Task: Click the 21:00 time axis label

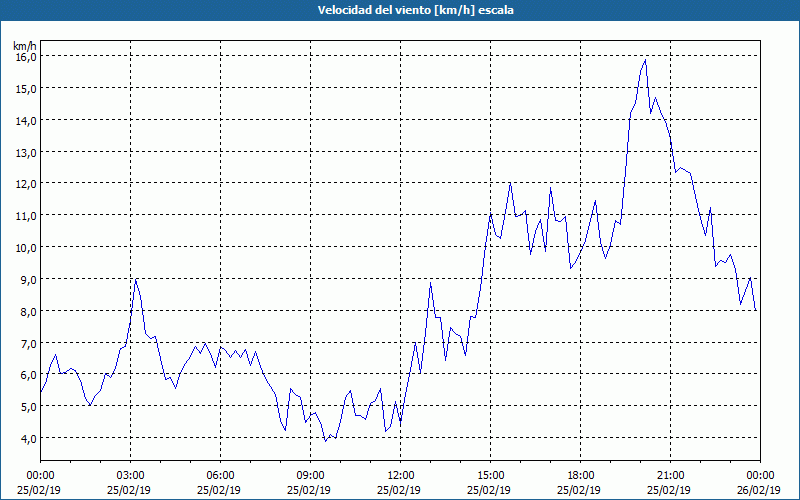Action: 670,476
